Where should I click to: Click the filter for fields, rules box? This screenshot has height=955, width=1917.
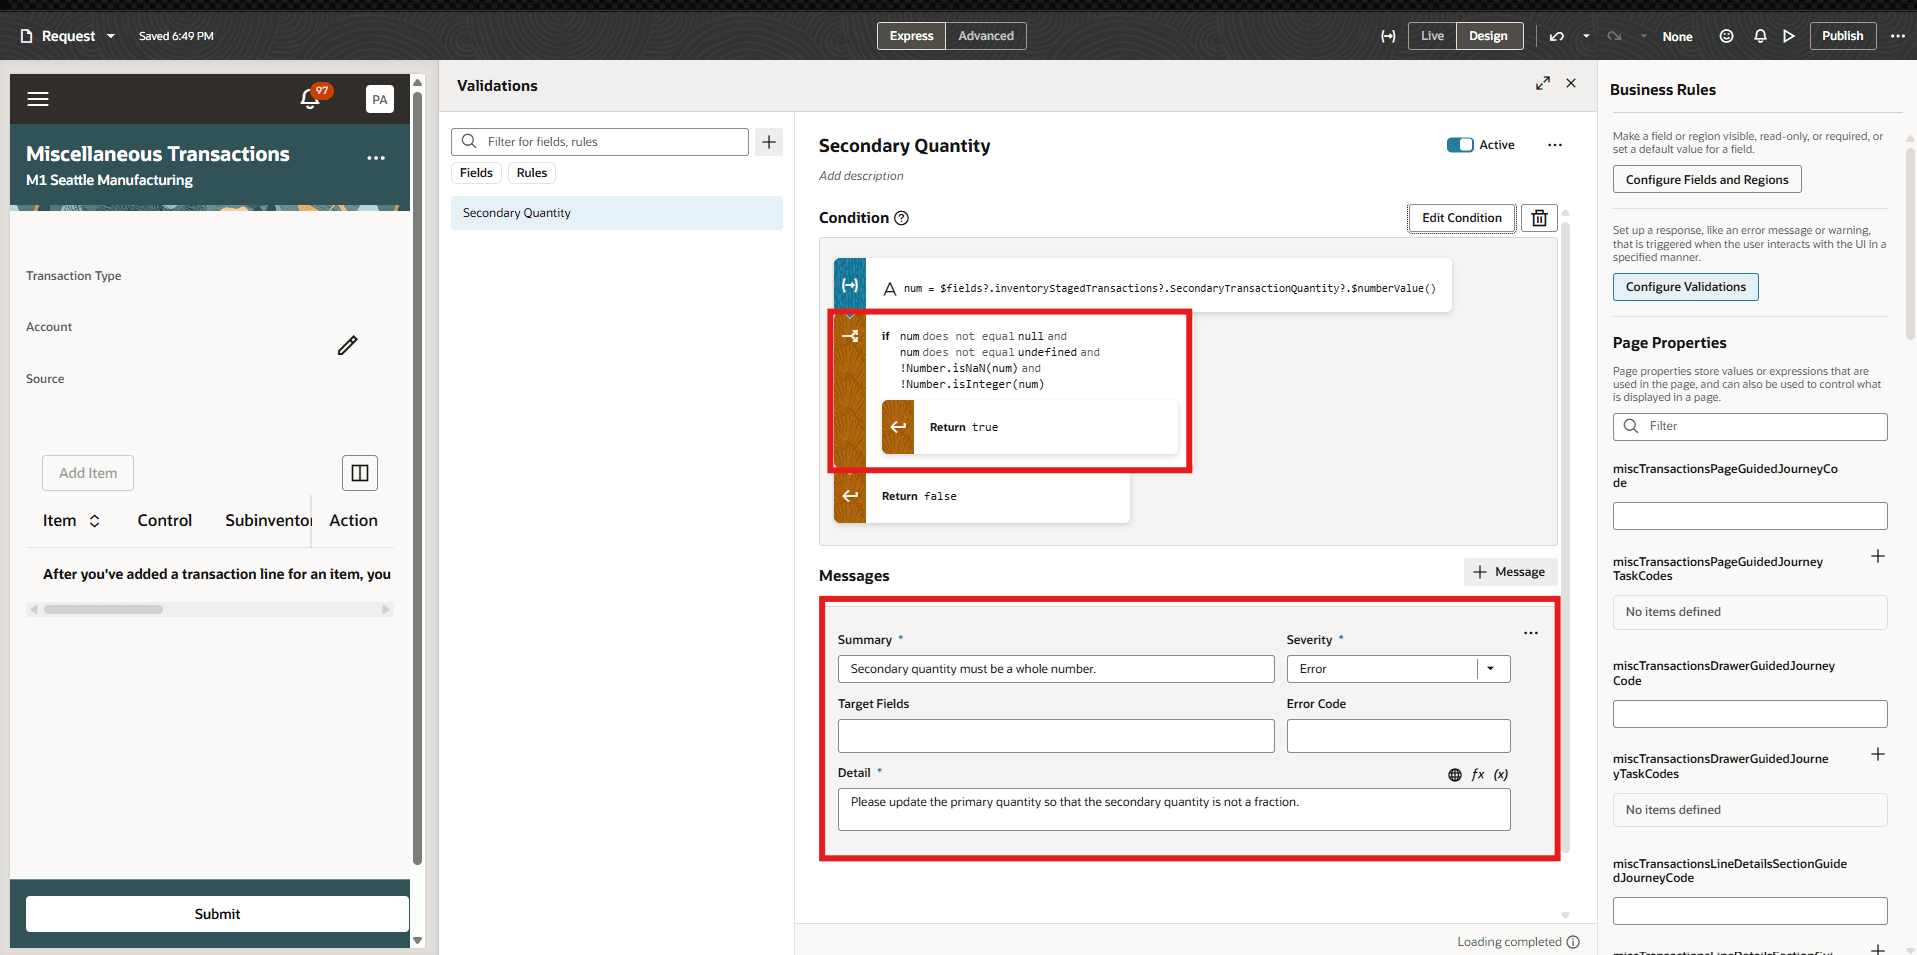click(600, 142)
